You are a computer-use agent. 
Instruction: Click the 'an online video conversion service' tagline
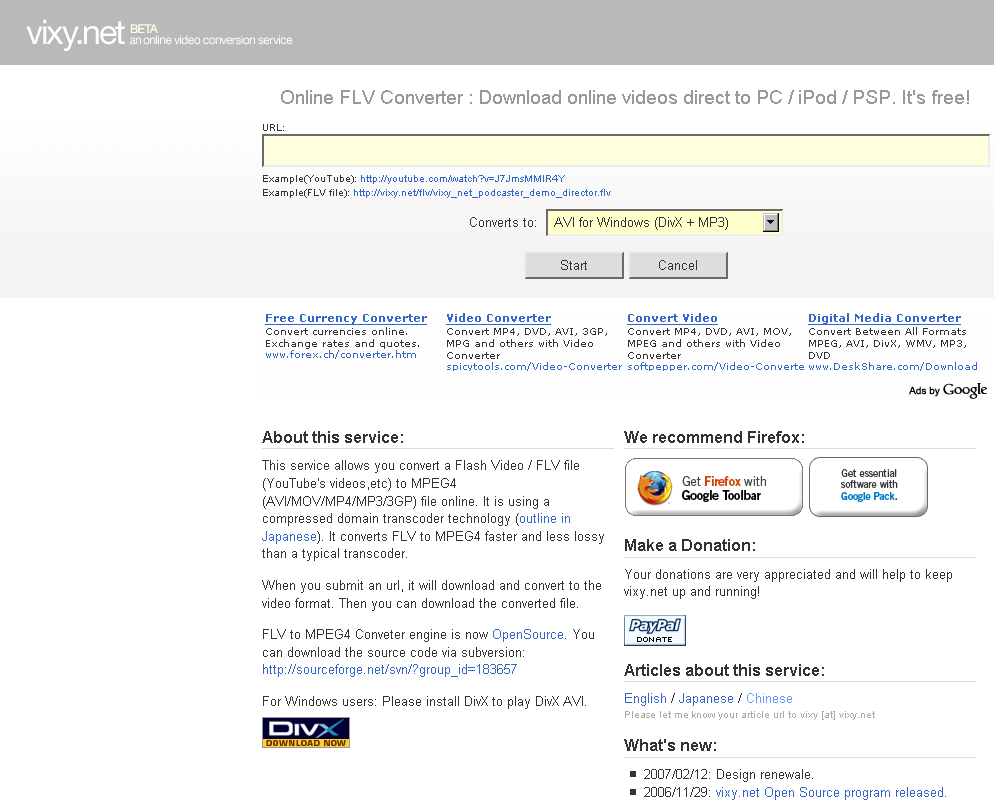(211, 40)
